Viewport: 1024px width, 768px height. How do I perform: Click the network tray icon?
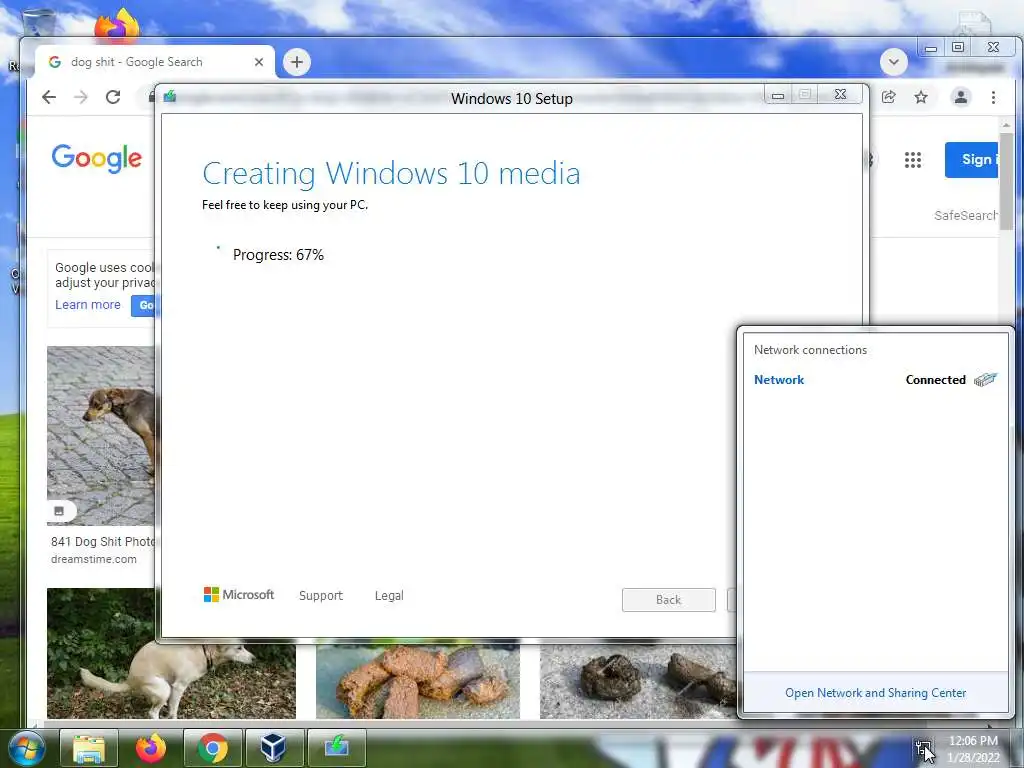click(x=923, y=748)
